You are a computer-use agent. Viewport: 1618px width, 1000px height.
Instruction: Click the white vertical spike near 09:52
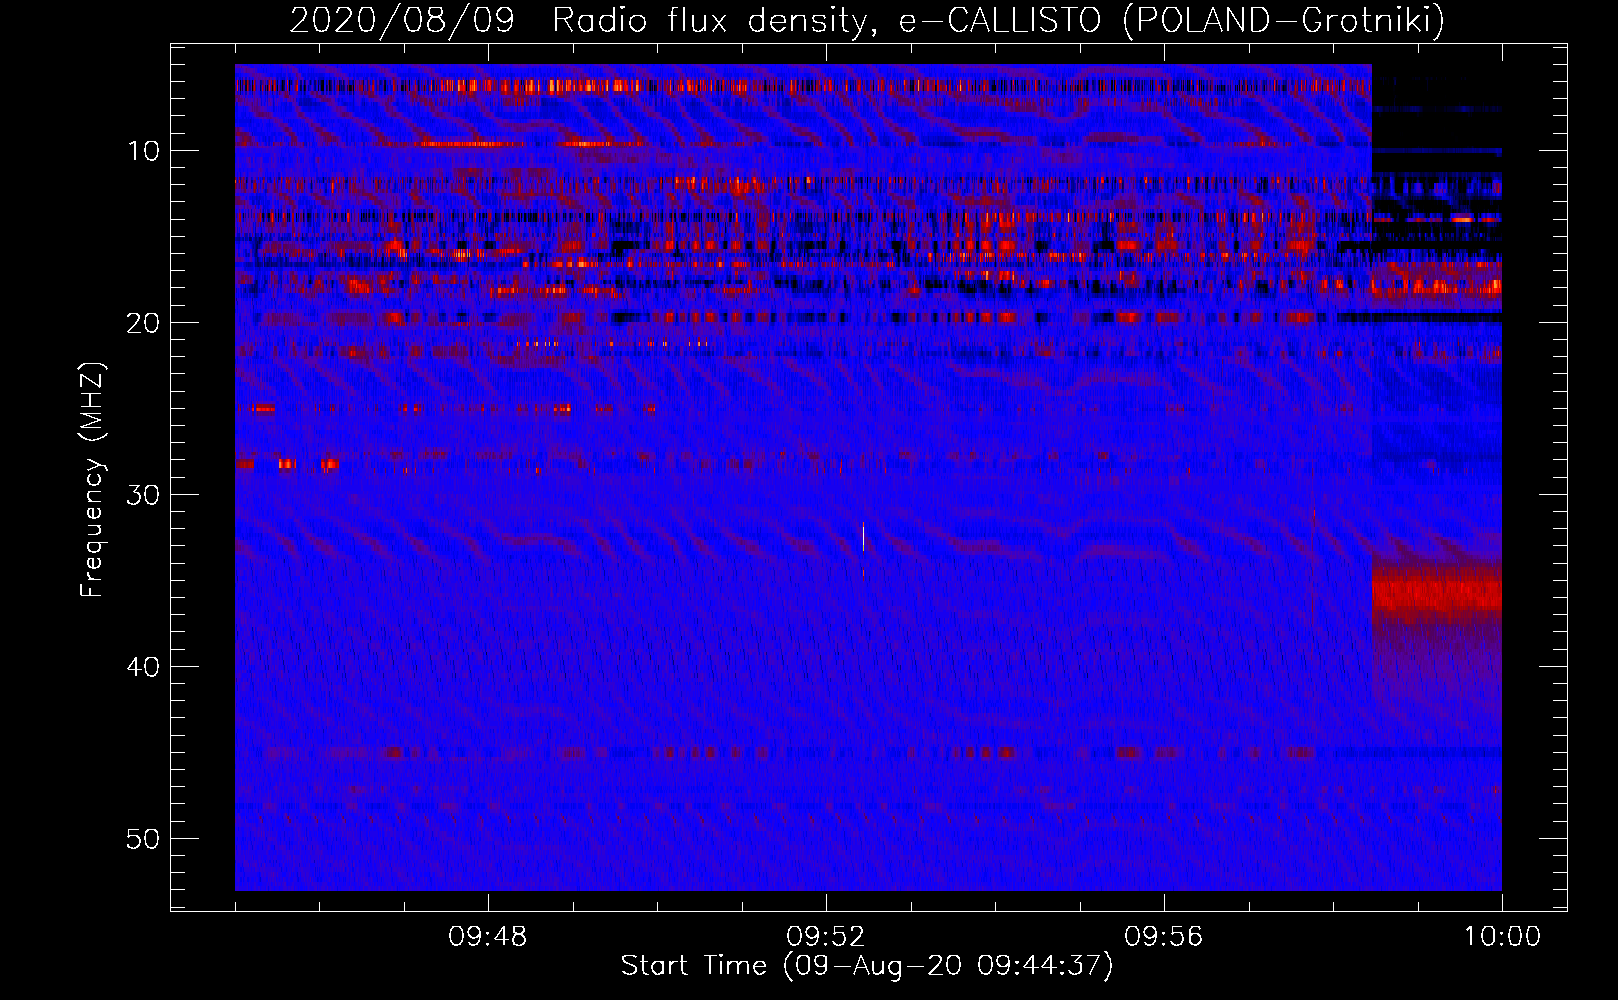pos(863,538)
